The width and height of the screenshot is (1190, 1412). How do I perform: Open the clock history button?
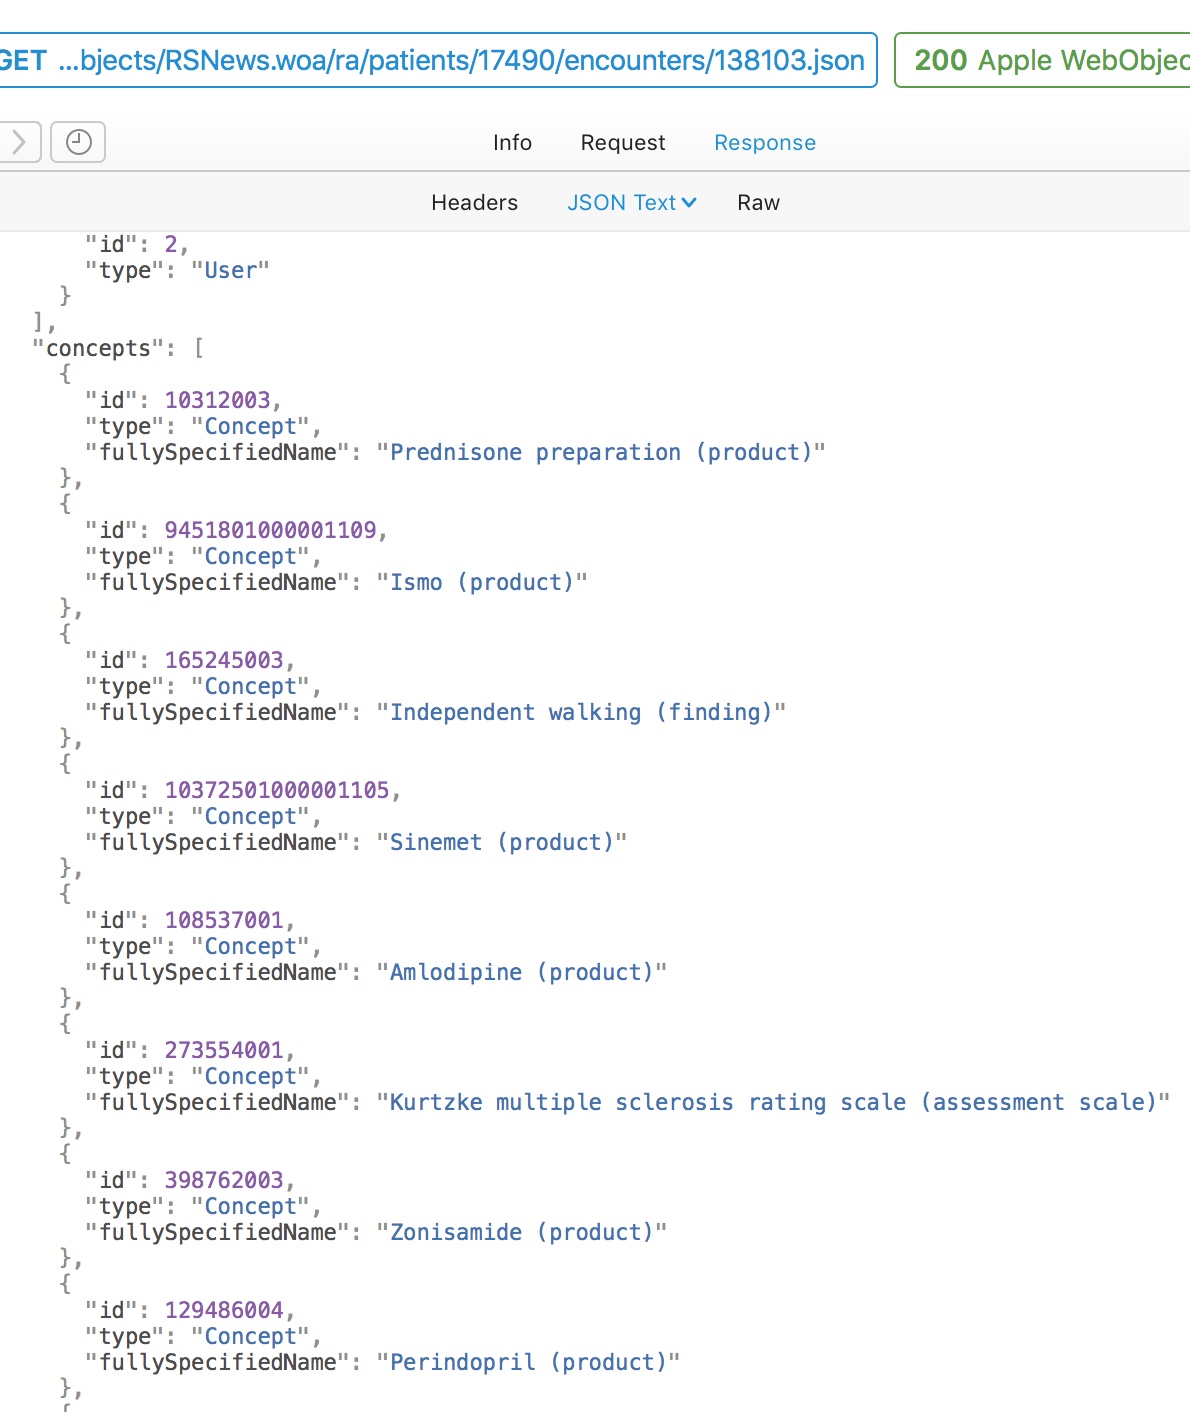(78, 142)
